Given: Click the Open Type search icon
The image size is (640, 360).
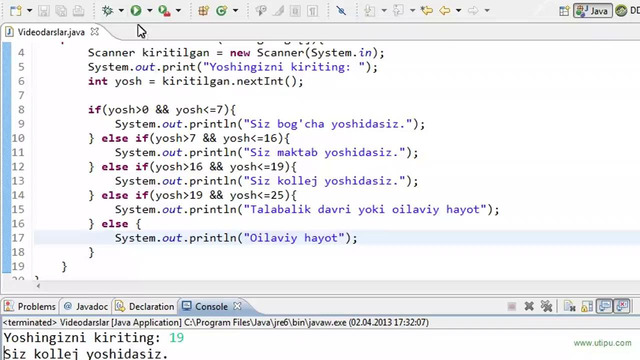Looking at the screenshot, I should tap(261, 11).
